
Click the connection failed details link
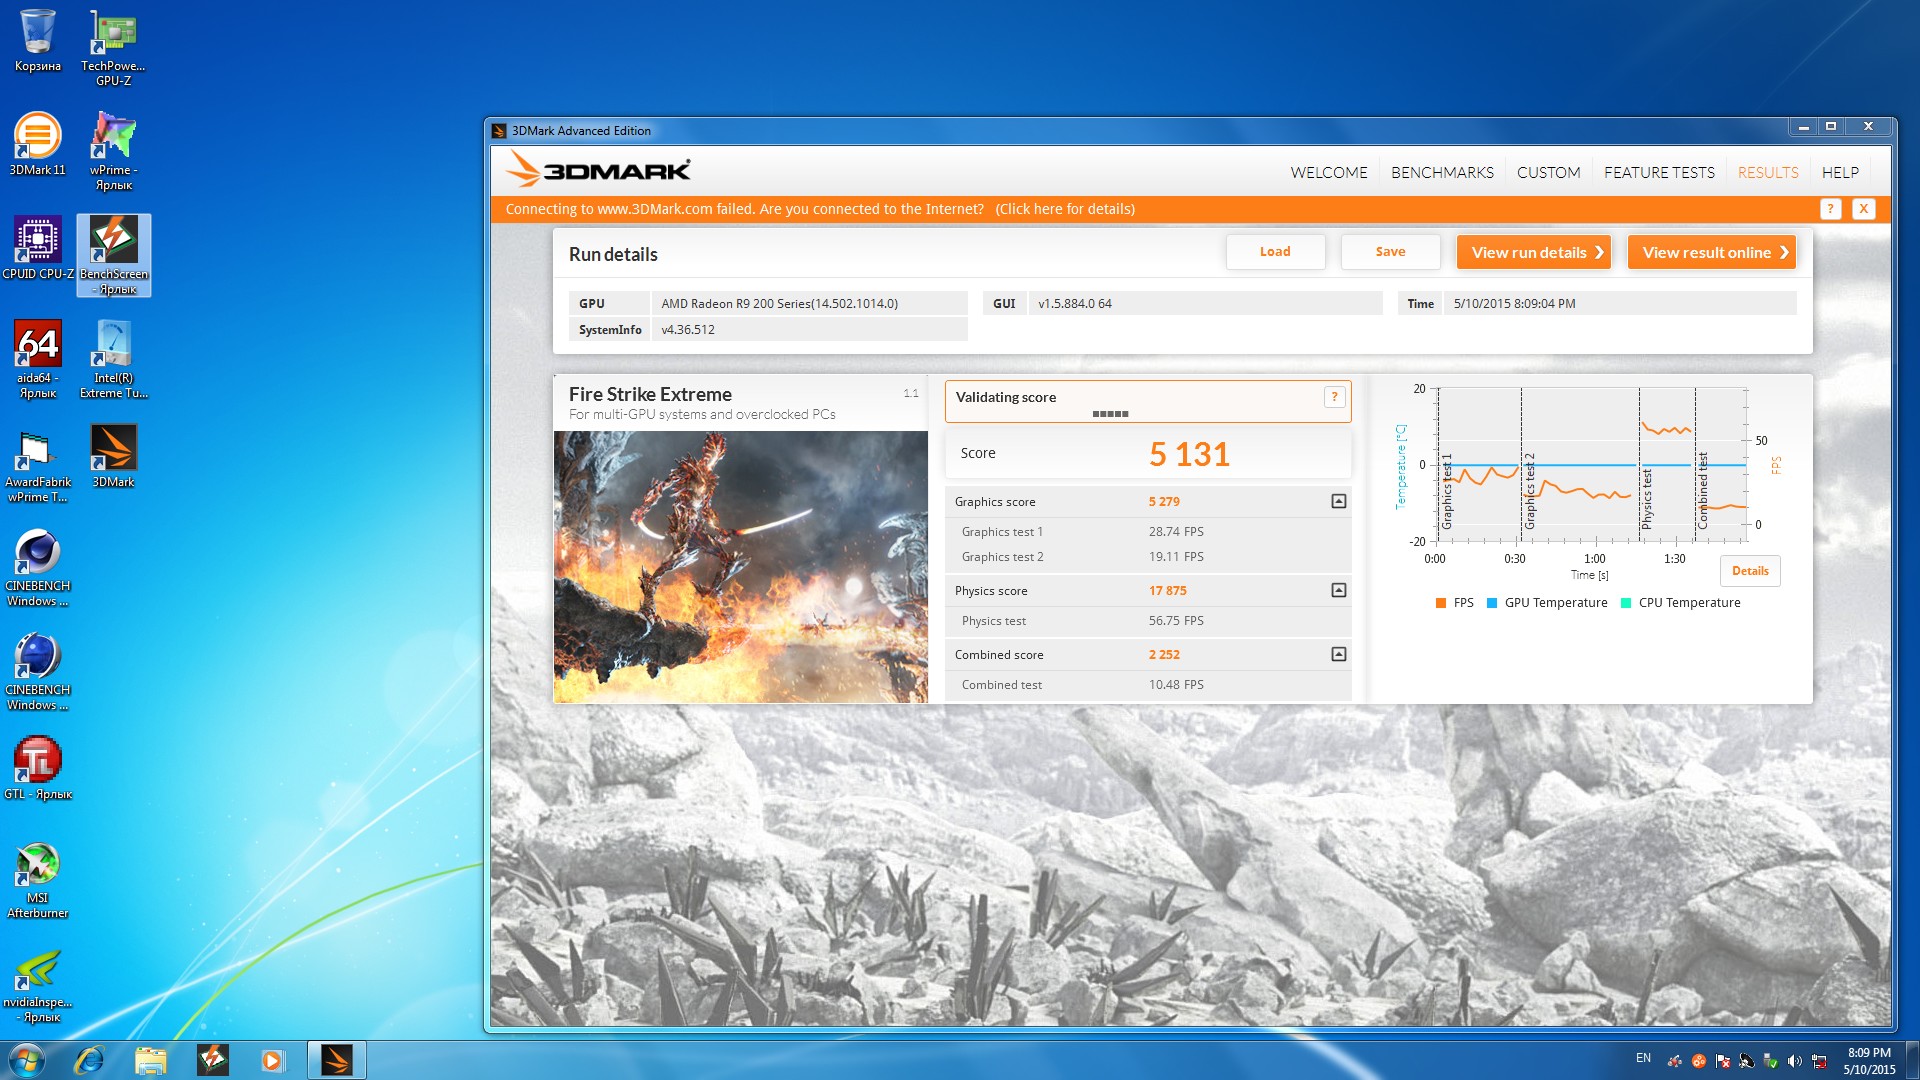click(x=1065, y=209)
